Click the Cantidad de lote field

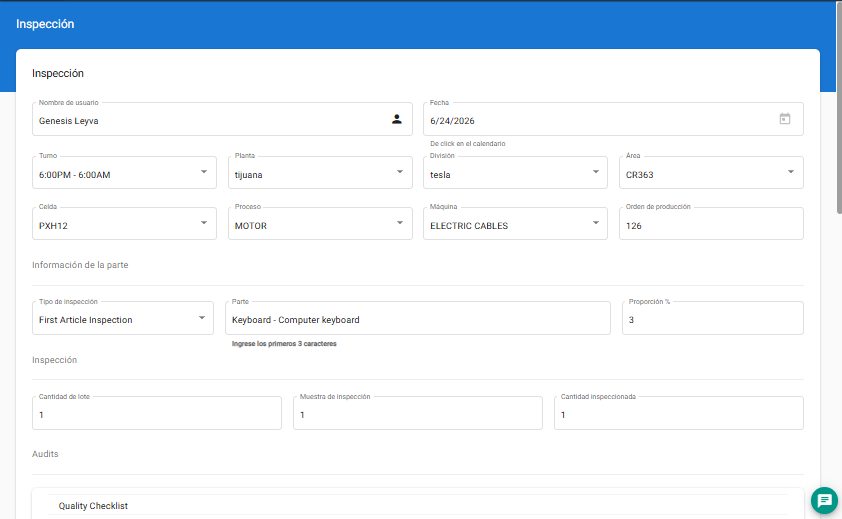pos(157,413)
